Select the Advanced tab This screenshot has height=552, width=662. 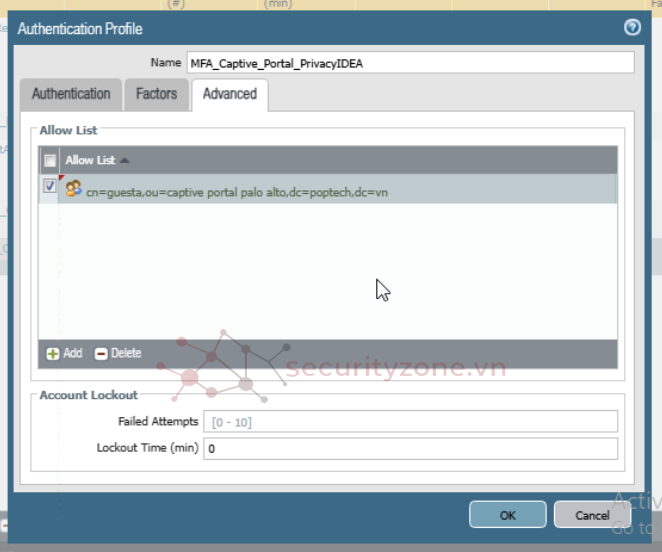click(x=229, y=94)
